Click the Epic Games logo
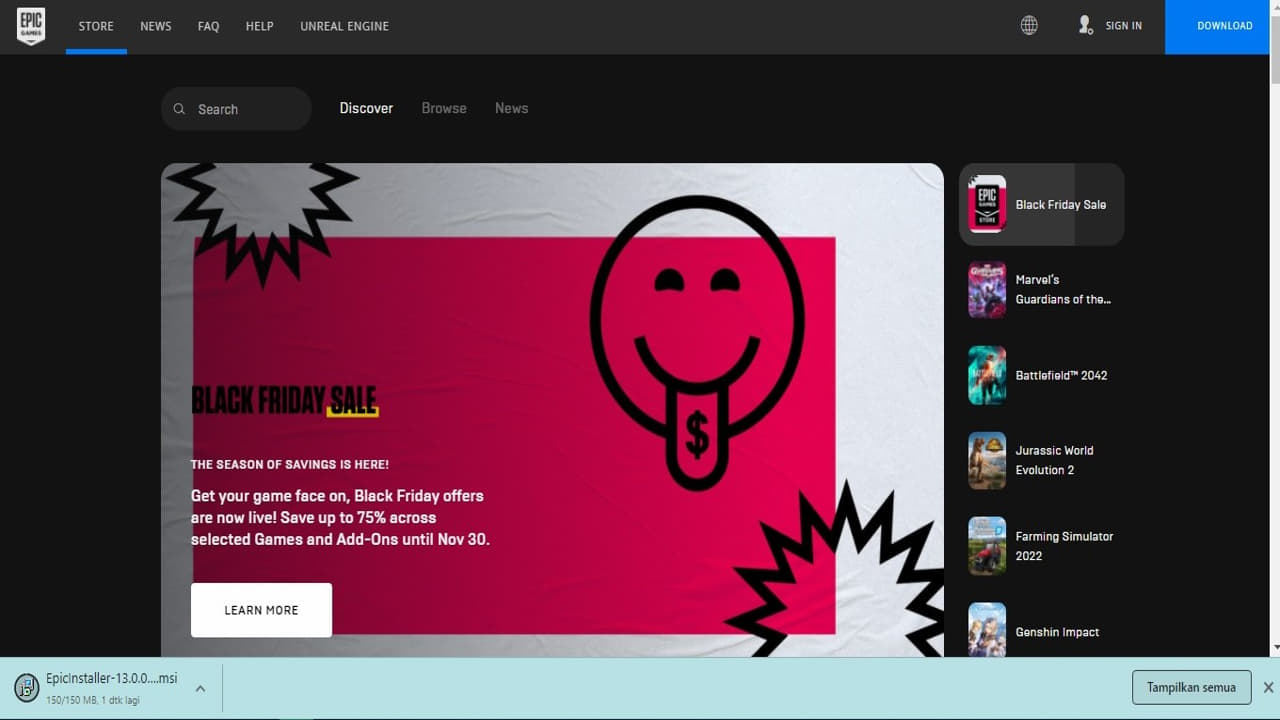Viewport: 1280px width, 720px height. coord(31,26)
